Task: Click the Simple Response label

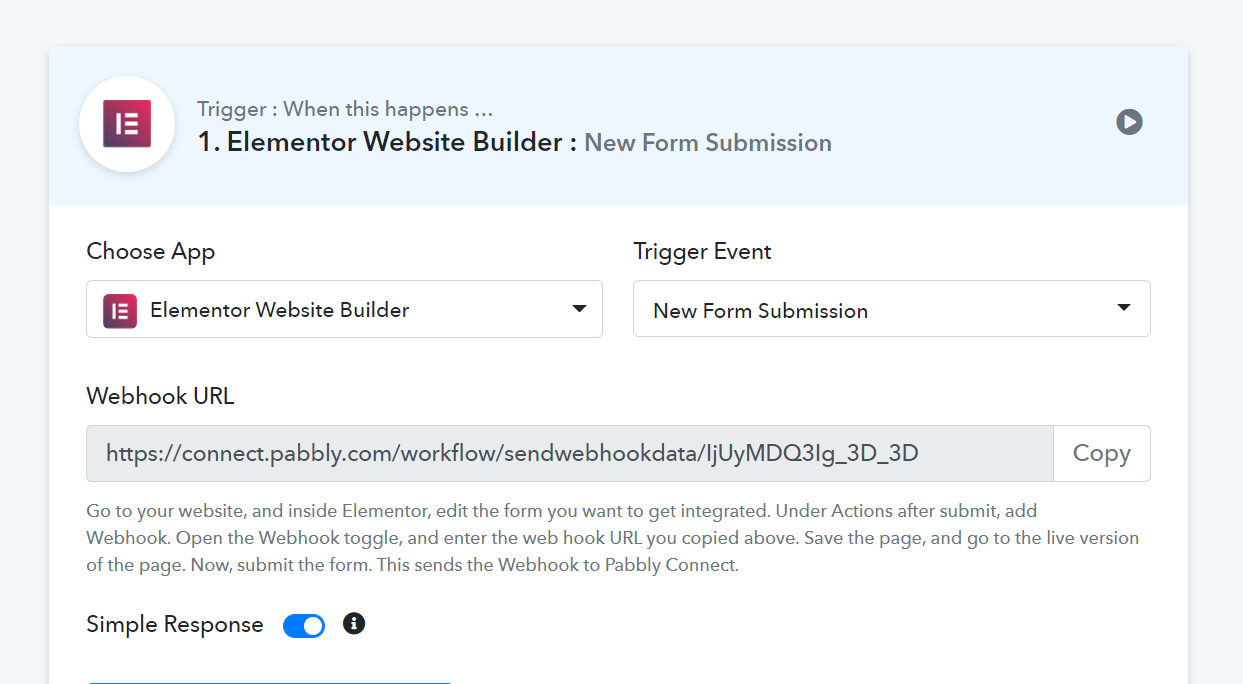Action: point(175,625)
